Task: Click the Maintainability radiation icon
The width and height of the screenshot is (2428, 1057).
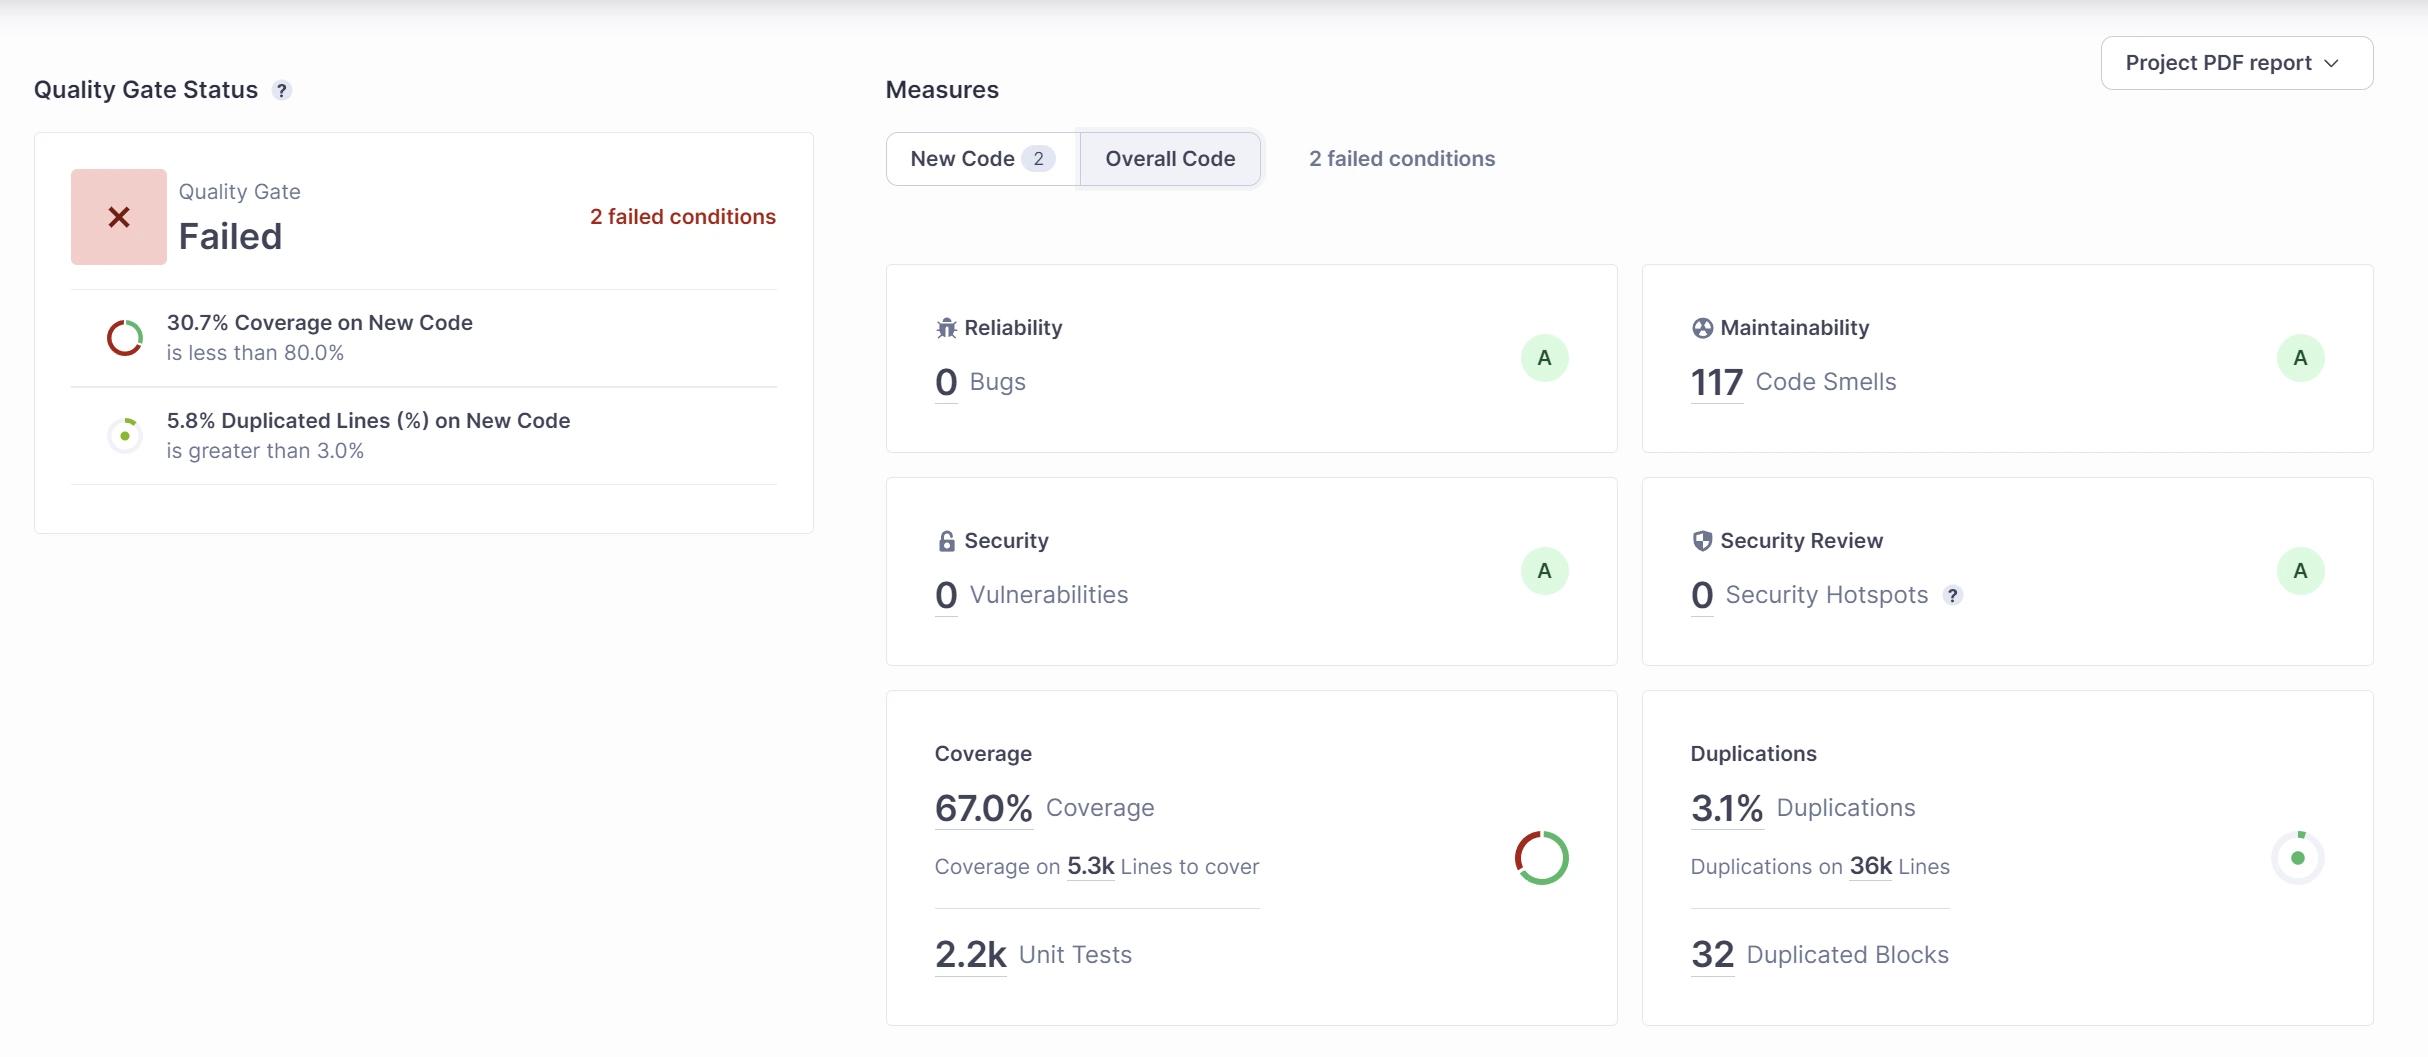Action: (x=1702, y=328)
